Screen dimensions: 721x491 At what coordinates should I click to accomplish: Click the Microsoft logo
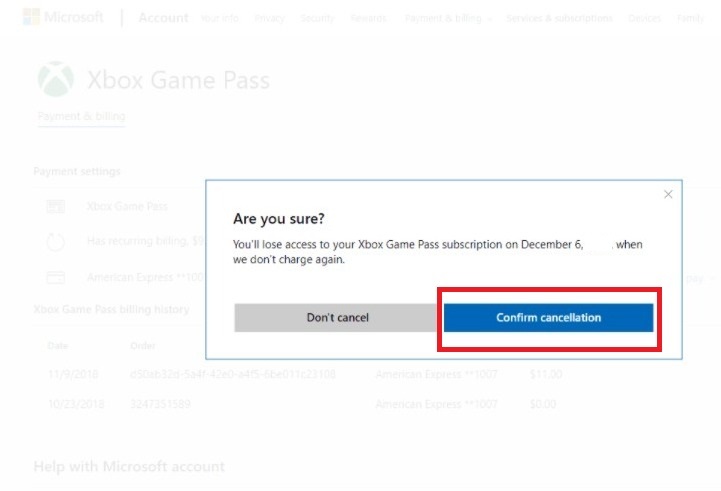pyautogui.click(x=62, y=18)
